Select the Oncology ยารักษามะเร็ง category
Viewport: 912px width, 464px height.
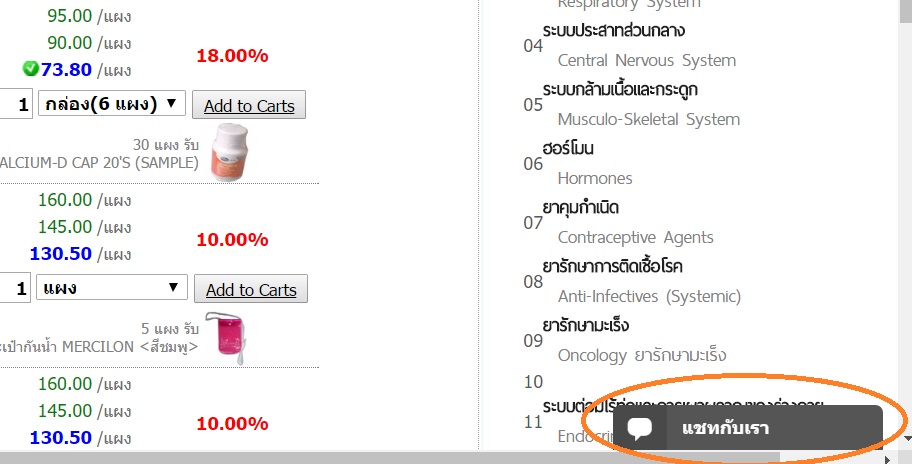[x=642, y=355]
